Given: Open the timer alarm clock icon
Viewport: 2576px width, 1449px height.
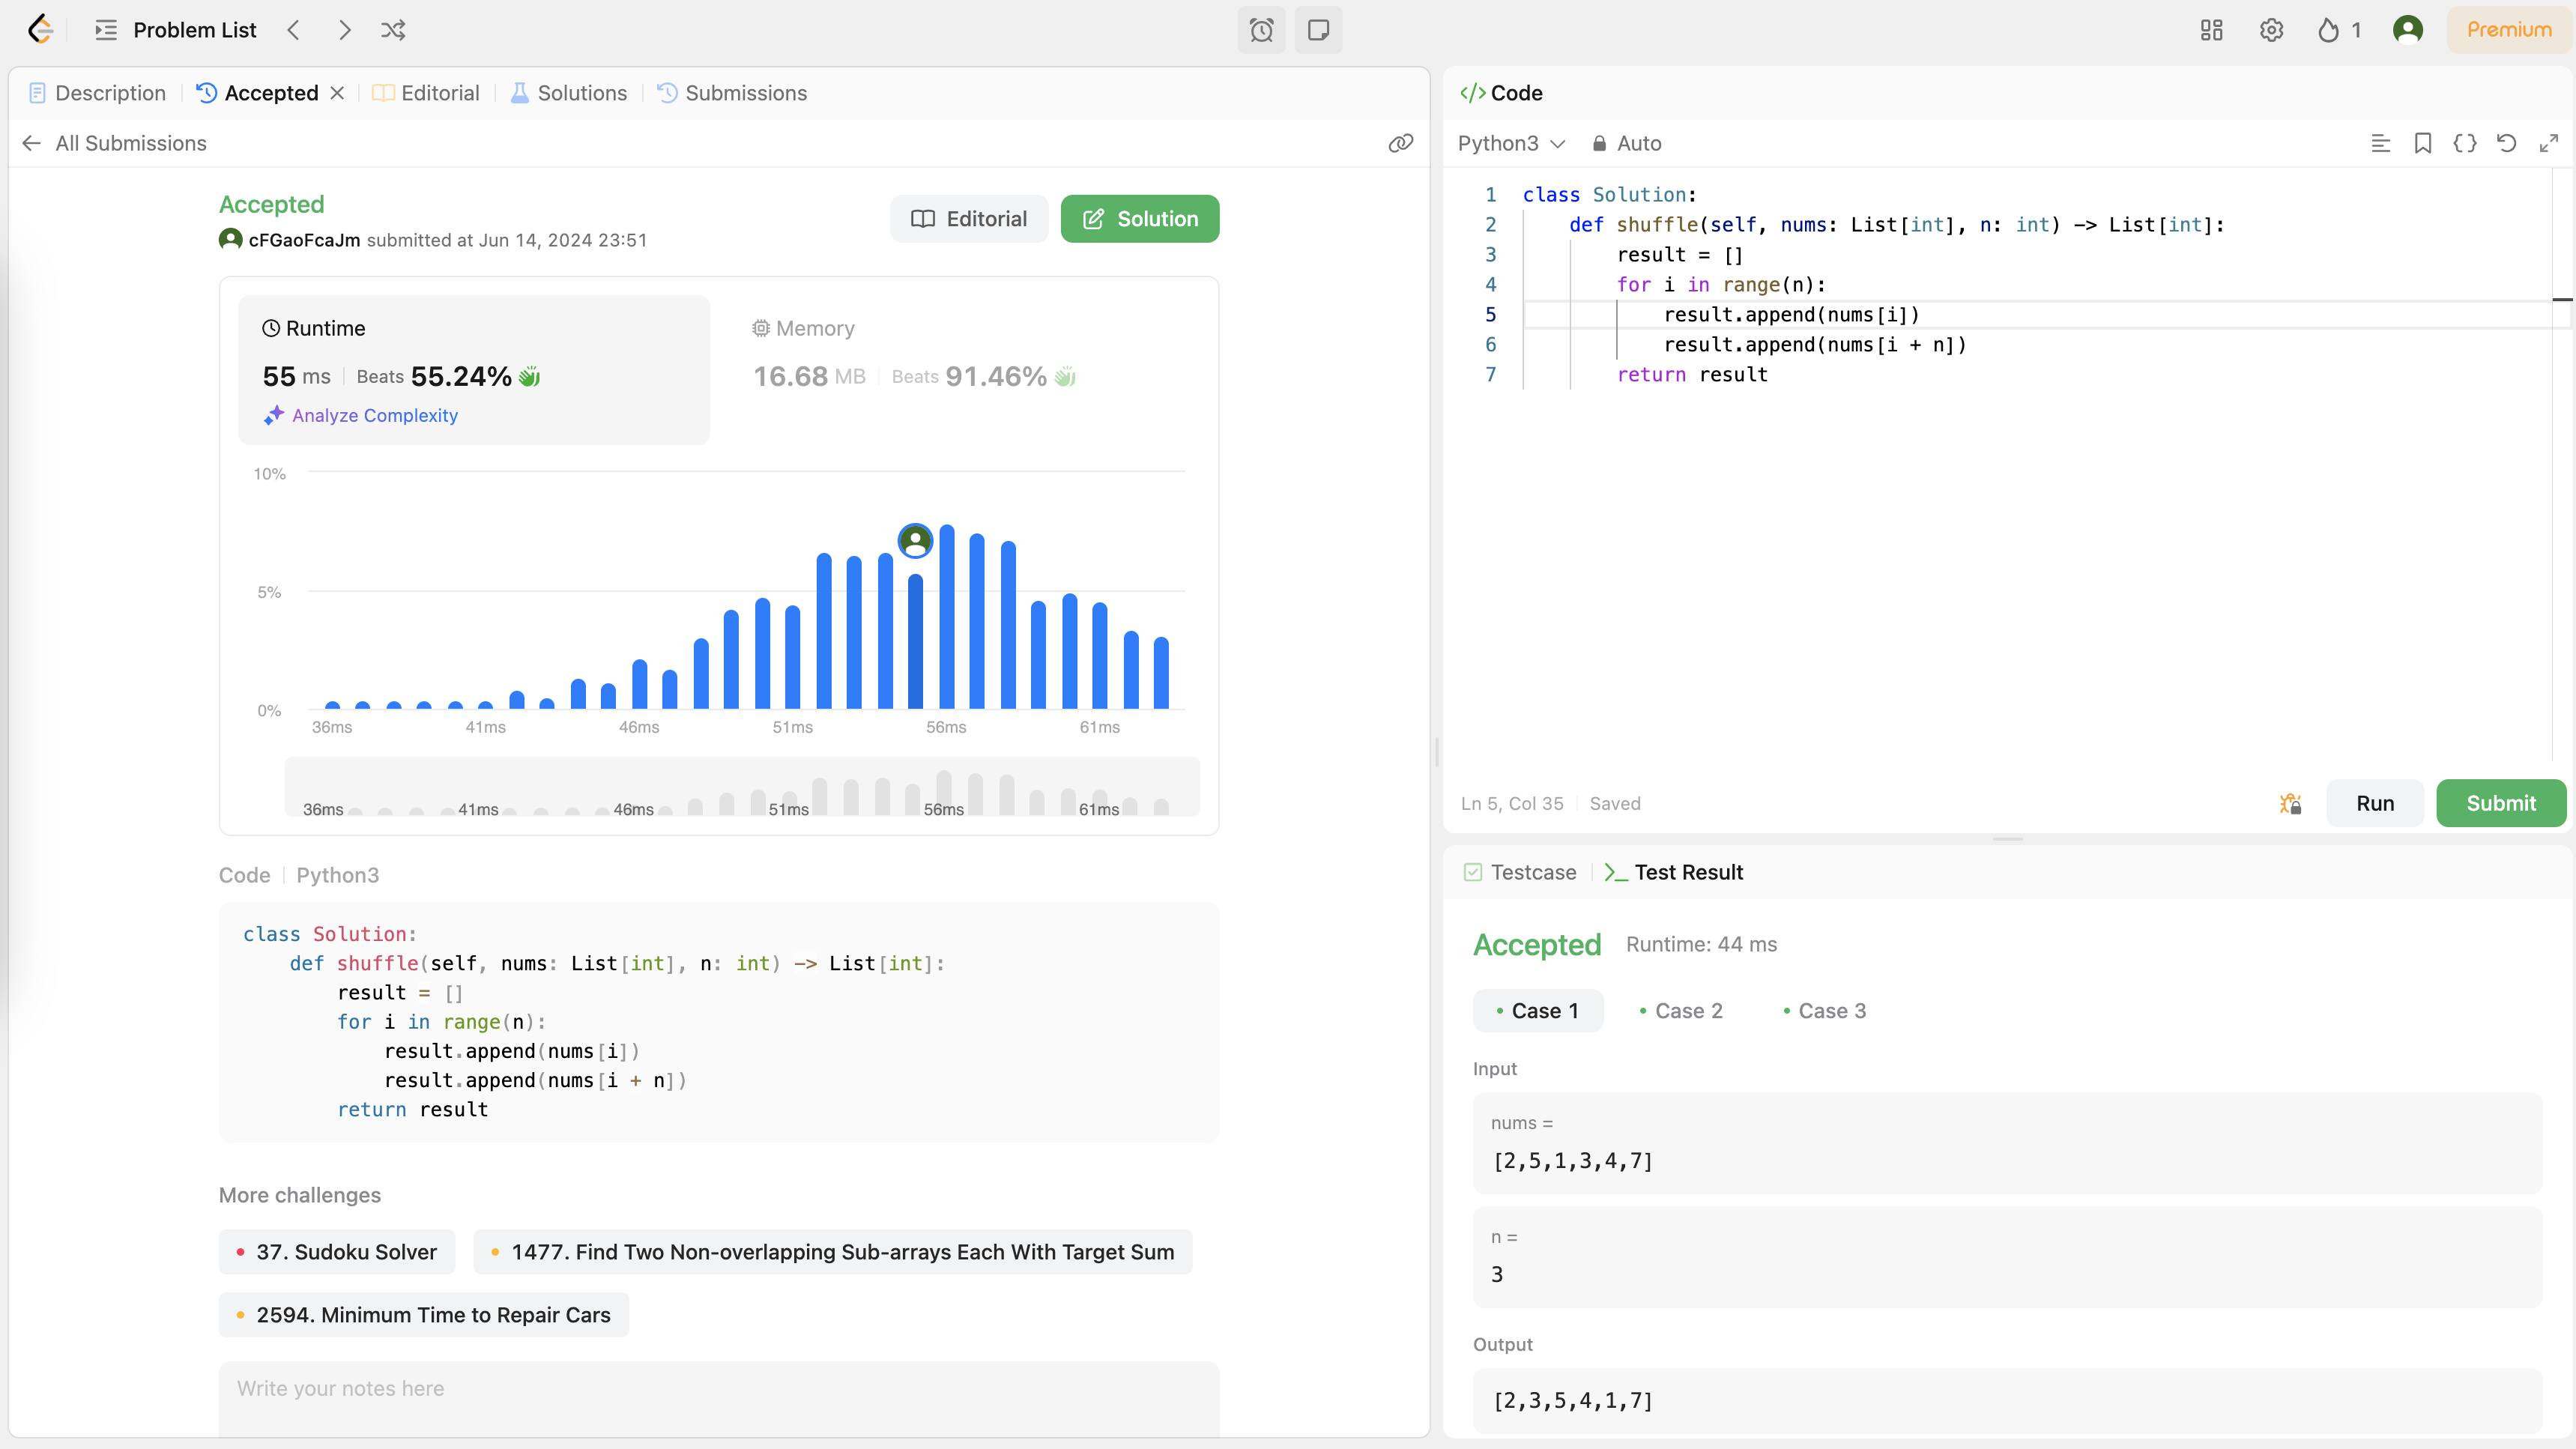Looking at the screenshot, I should click(1261, 30).
